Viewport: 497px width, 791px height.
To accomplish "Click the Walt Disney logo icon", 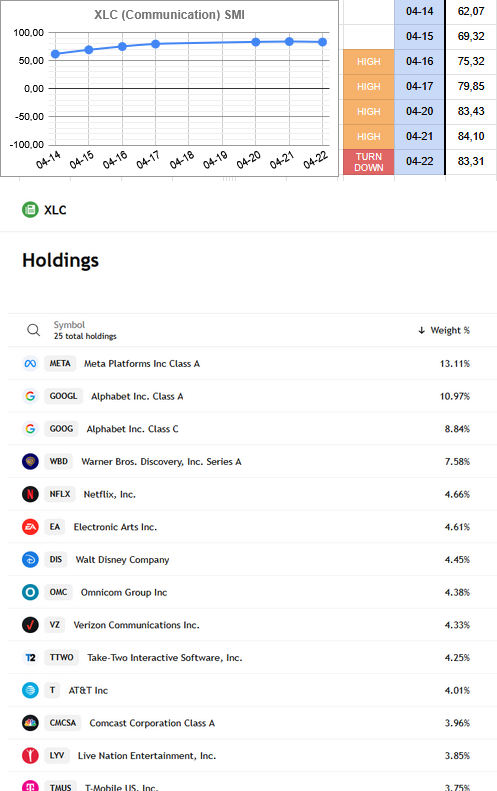I will [30, 559].
